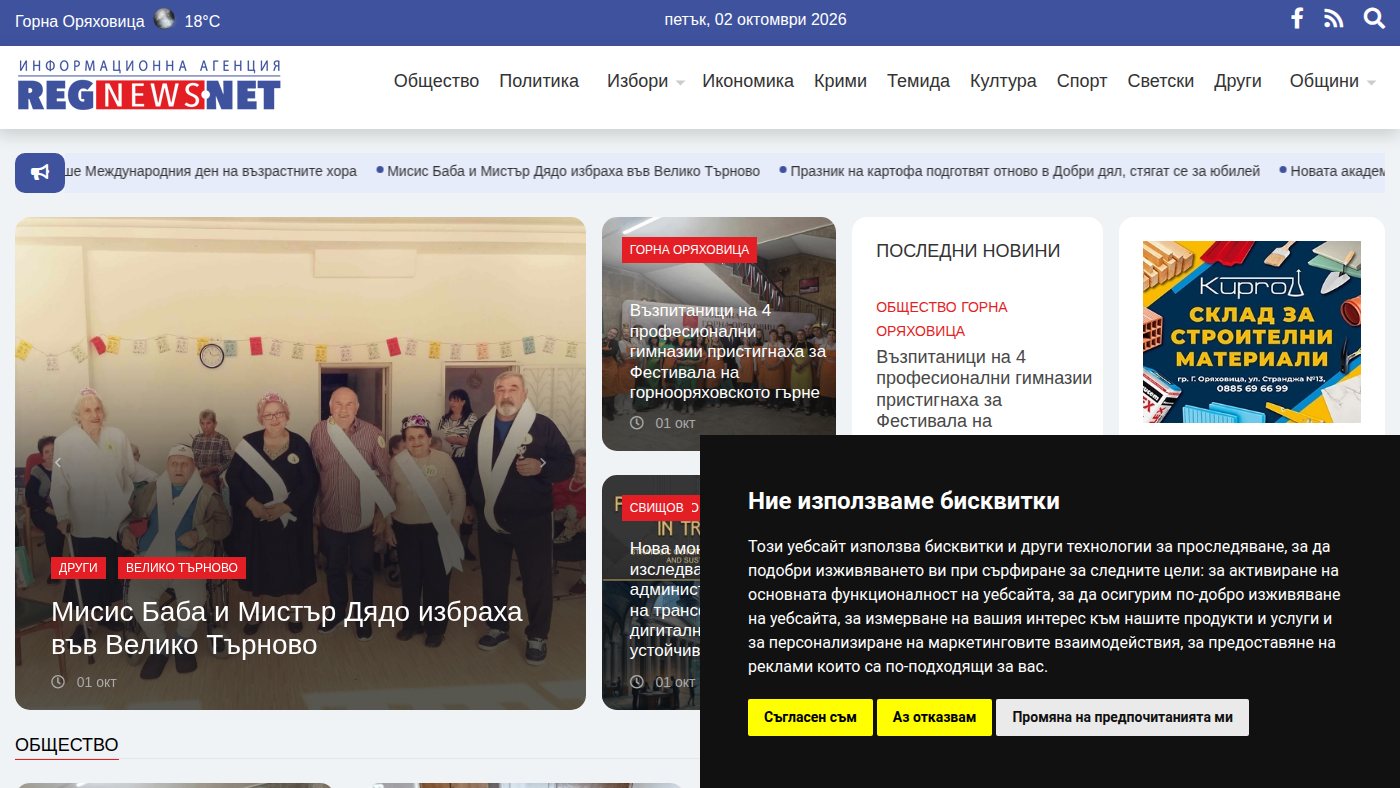Decline cookies with Аз отказвам
The width and height of the screenshot is (1400, 788).
point(934,717)
